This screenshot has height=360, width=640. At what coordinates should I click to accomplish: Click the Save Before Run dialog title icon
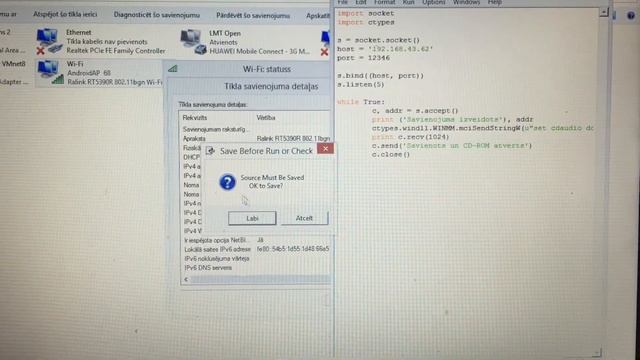point(210,151)
